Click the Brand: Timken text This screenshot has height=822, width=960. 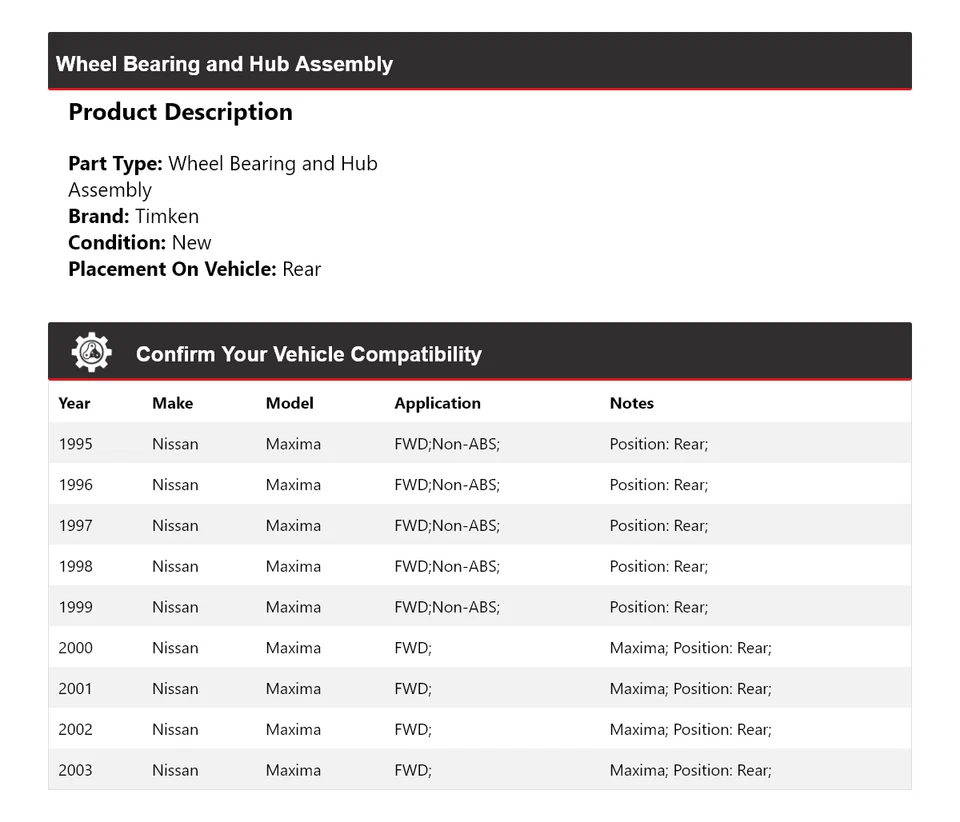click(x=133, y=216)
